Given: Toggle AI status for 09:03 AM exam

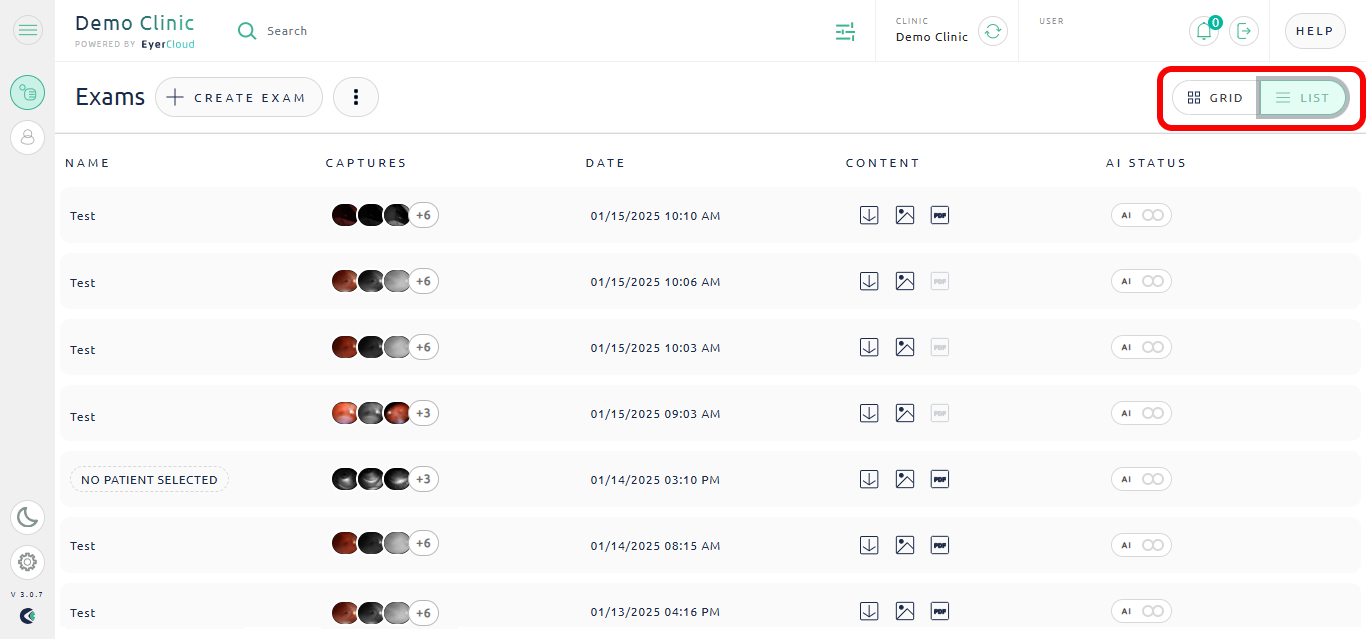Looking at the screenshot, I should [1141, 413].
